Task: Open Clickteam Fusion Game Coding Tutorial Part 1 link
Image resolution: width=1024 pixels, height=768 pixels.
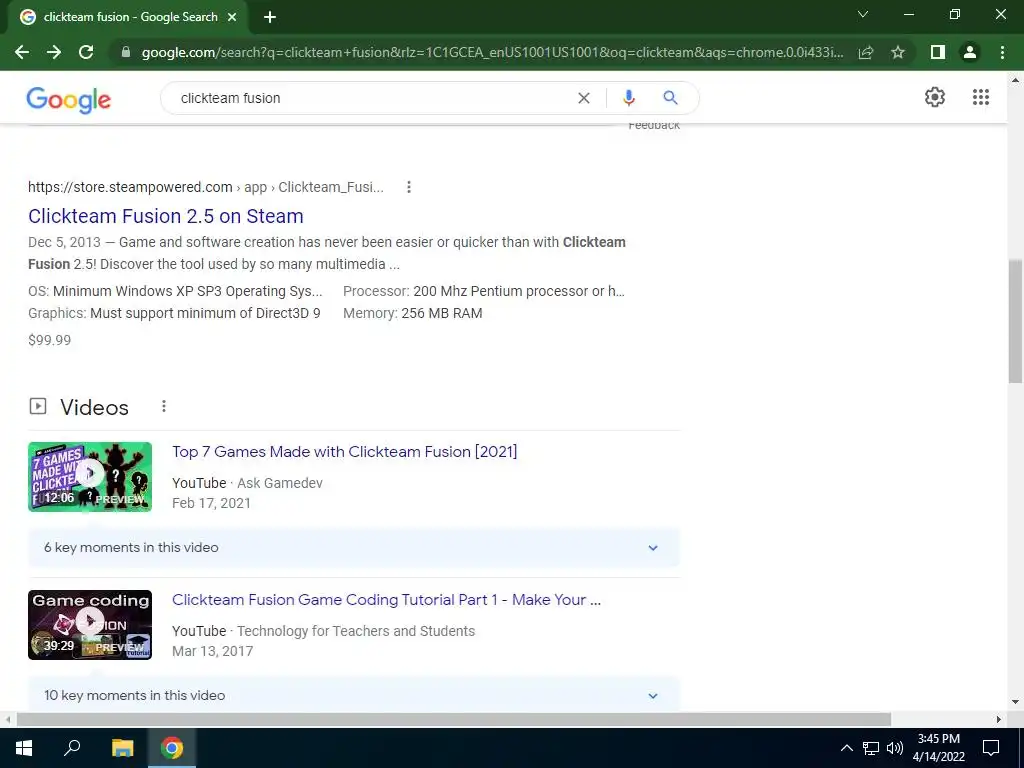Action: tap(387, 600)
